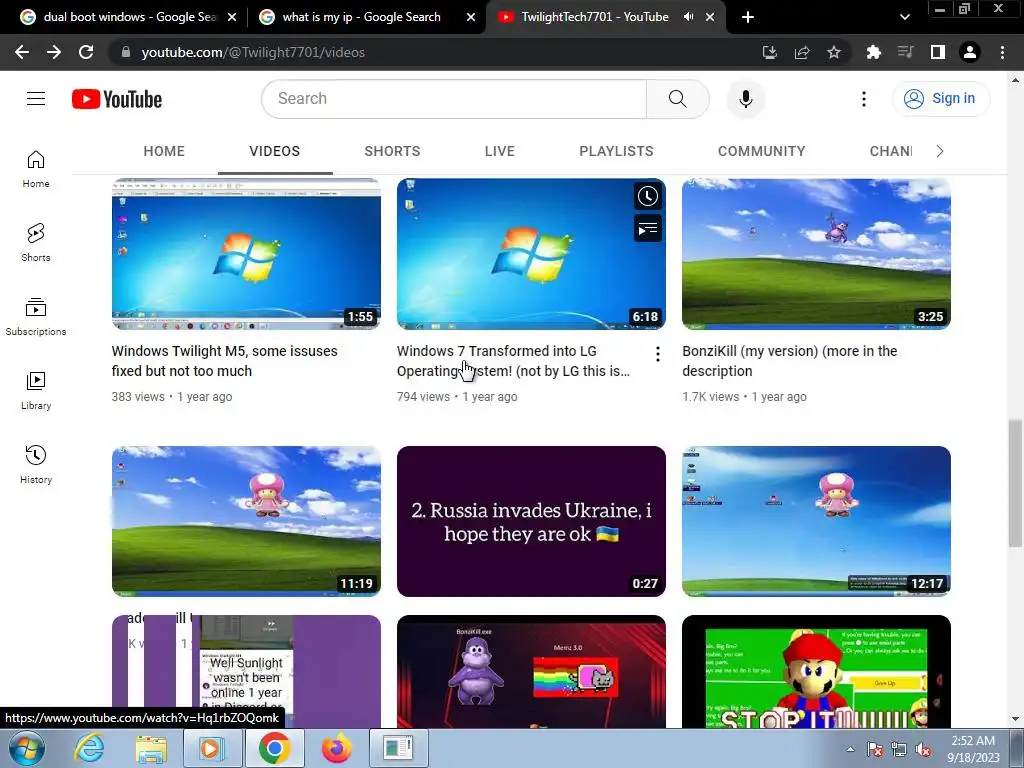Select the SHORTS channel tab

click(x=392, y=152)
